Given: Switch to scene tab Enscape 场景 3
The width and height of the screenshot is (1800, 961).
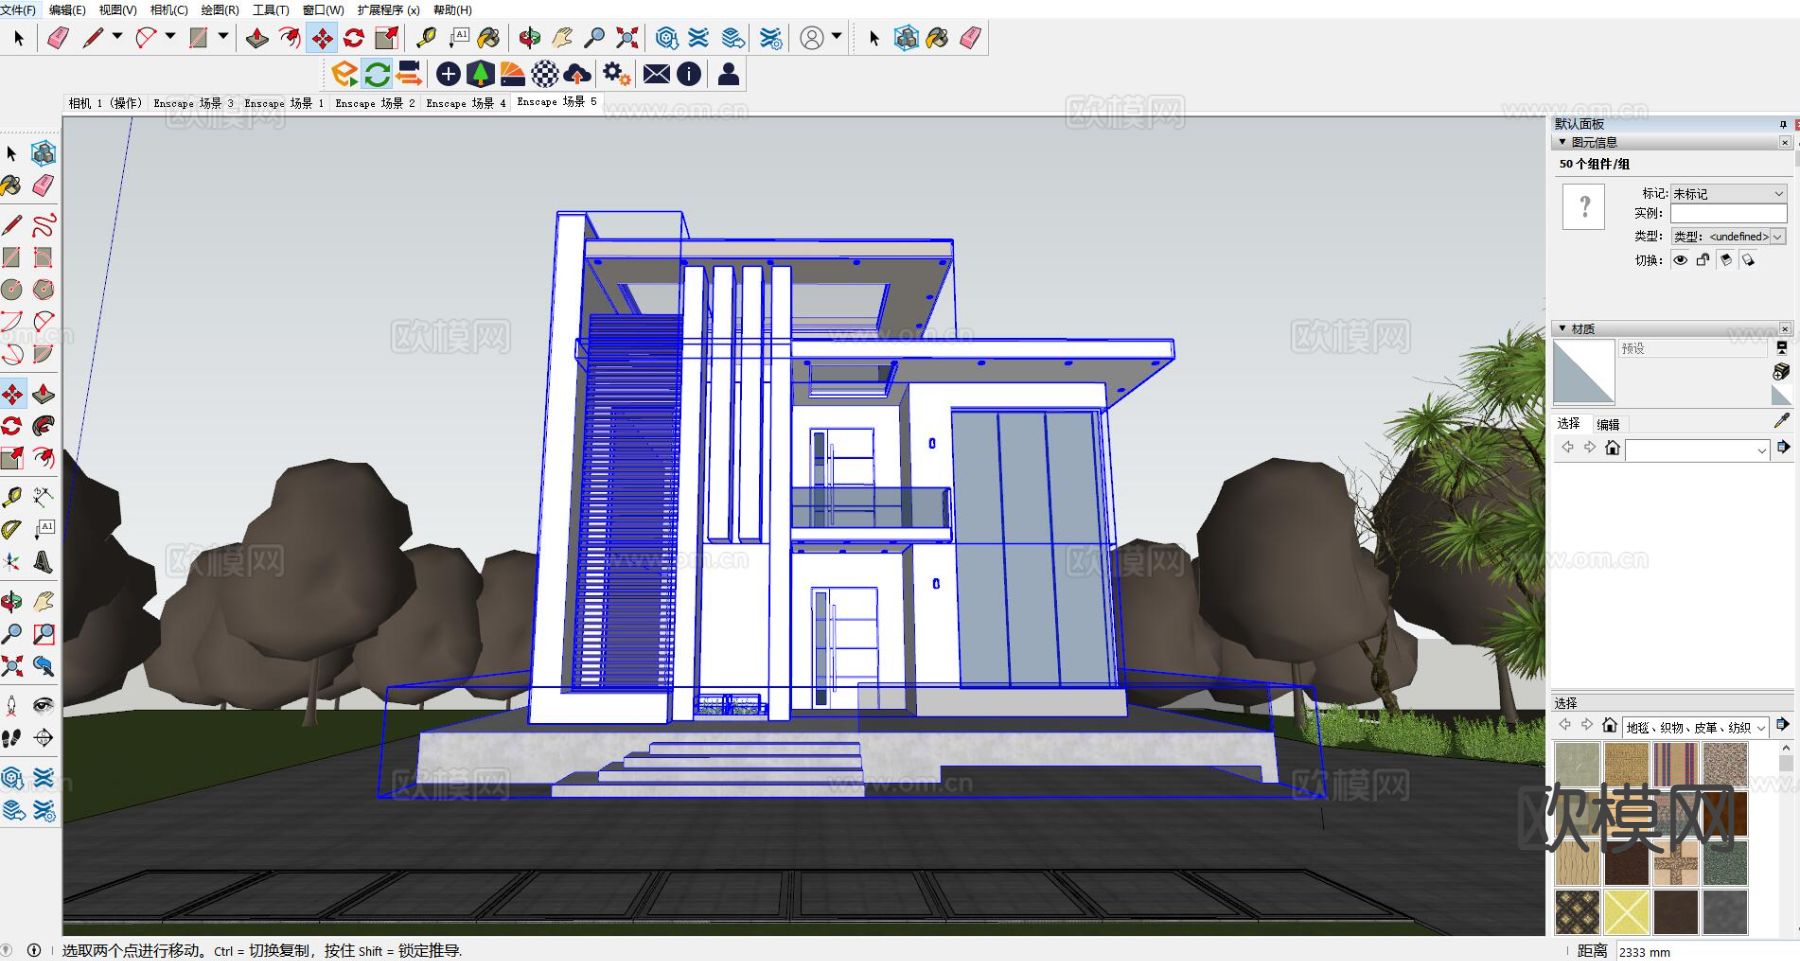Looking at the screenshot, I should click(193, 103).
